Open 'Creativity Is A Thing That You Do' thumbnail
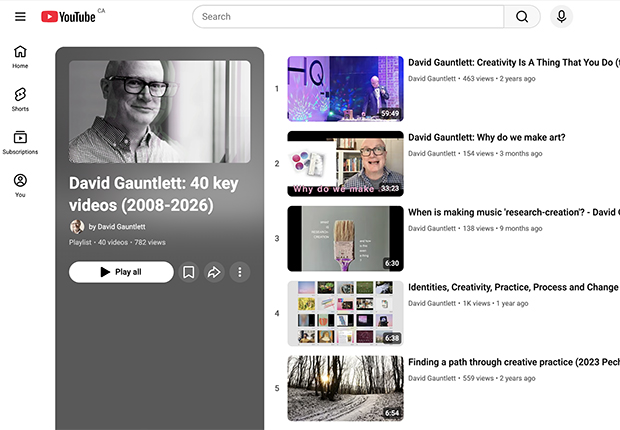 click(345, 88)
